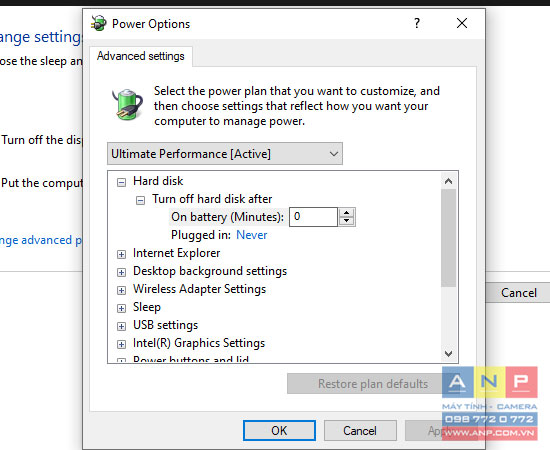This screenshot has height=450, width=550.
Task: Expand the Internet Explorer settings node
Action: [x=121, y=254]
